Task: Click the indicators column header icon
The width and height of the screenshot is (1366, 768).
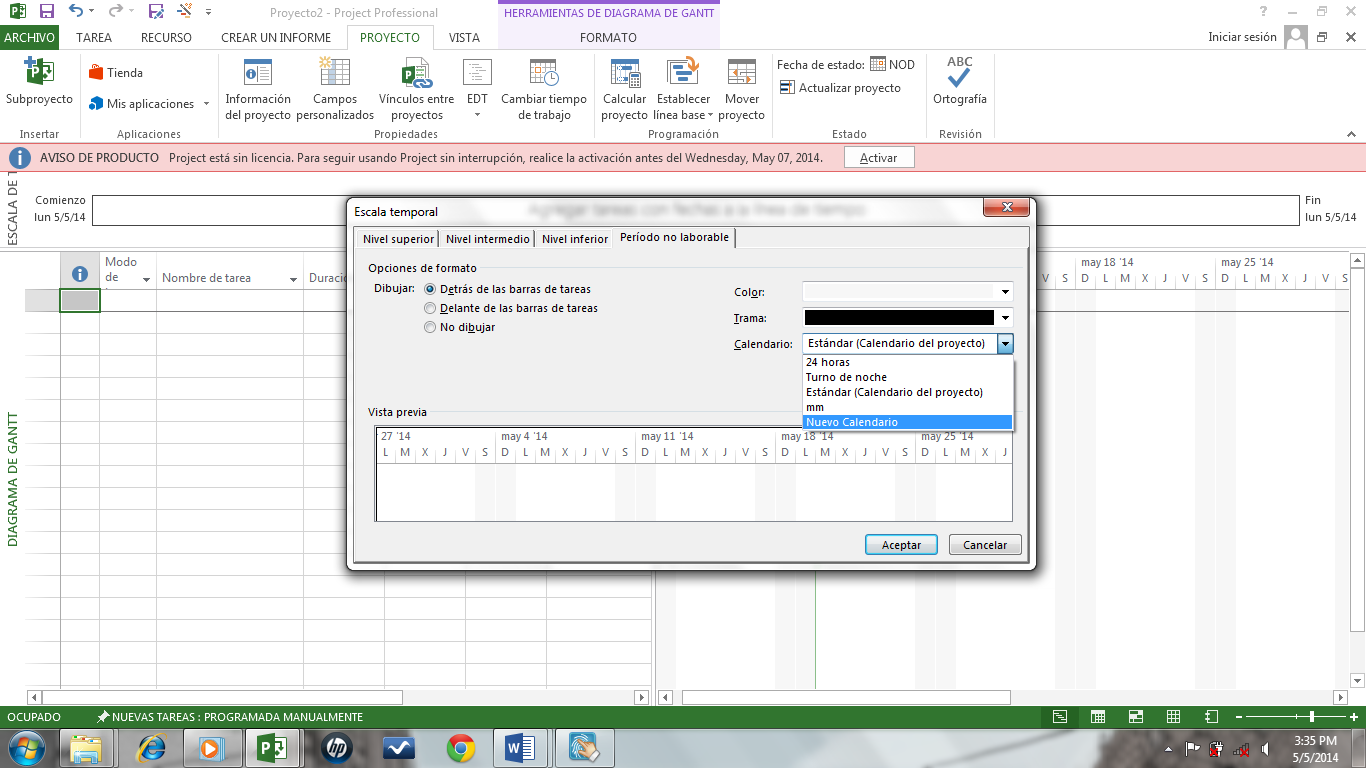Action: 80,274
